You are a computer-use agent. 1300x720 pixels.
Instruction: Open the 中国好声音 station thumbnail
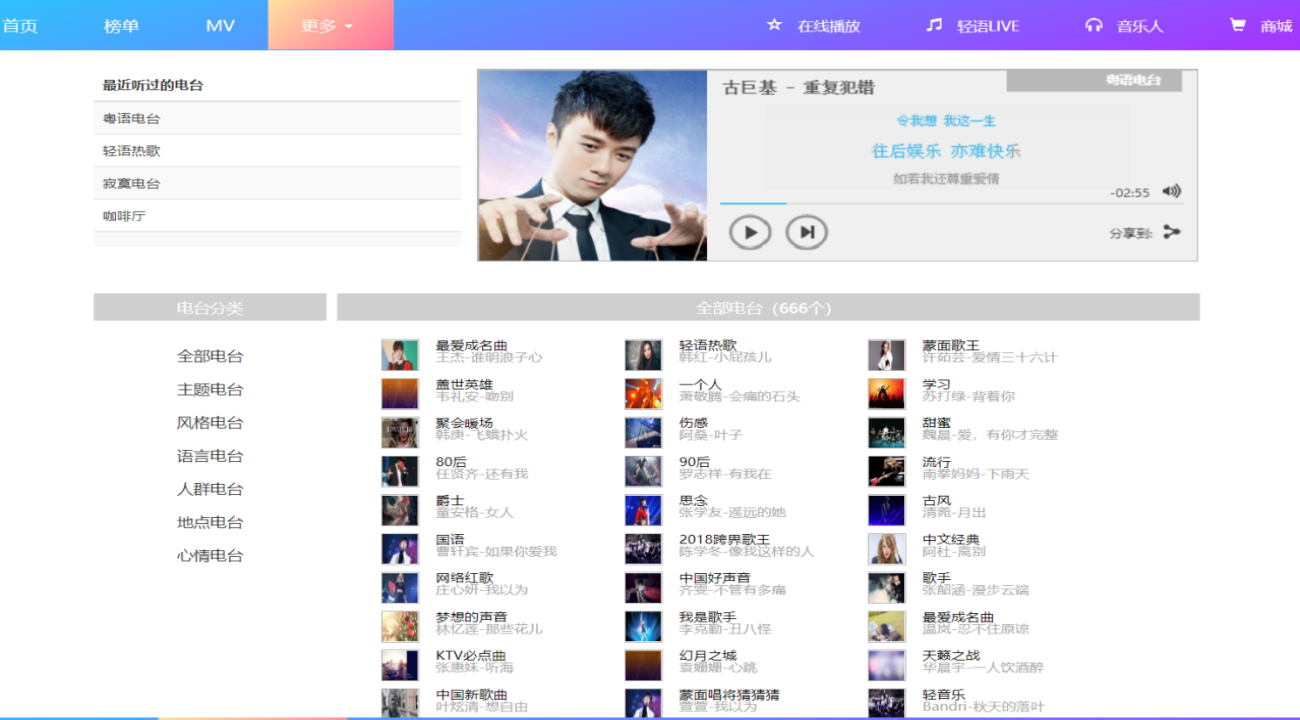pyautogui.click(x=643, y=587)
